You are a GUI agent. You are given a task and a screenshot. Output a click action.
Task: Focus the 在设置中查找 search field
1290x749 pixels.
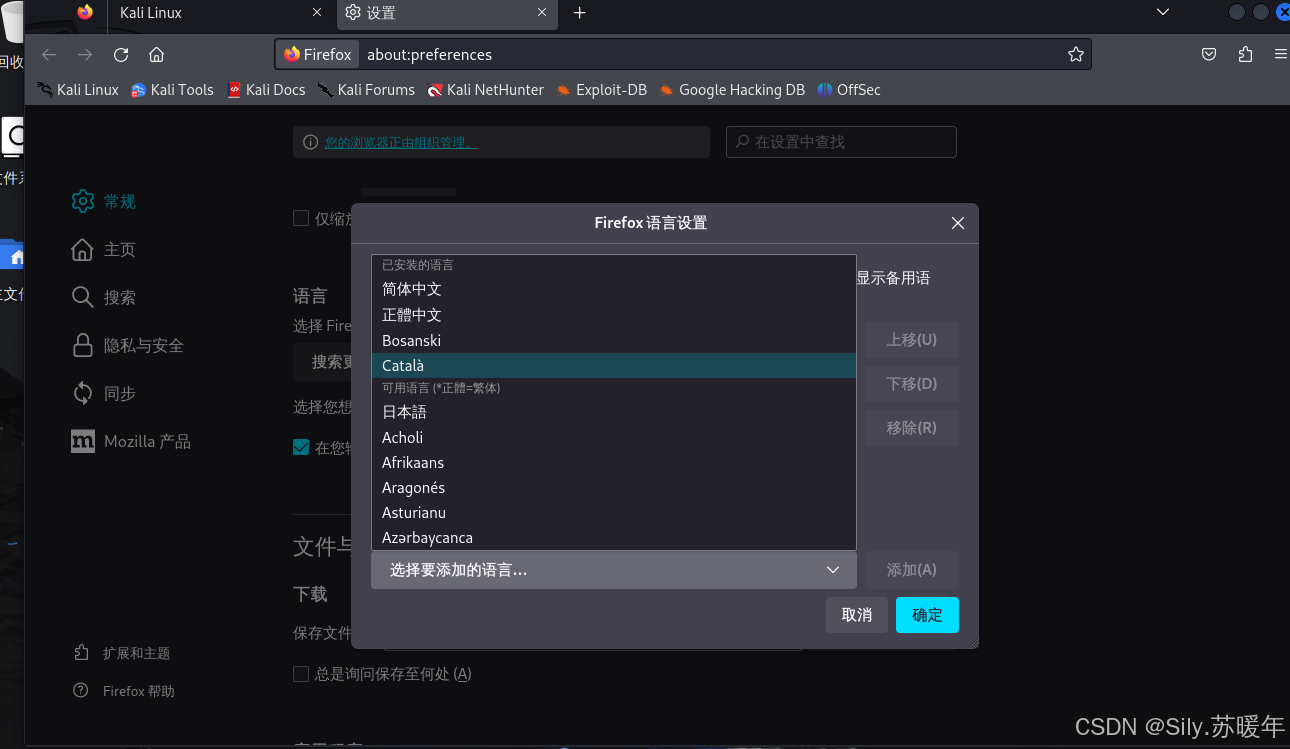[841, 142]
